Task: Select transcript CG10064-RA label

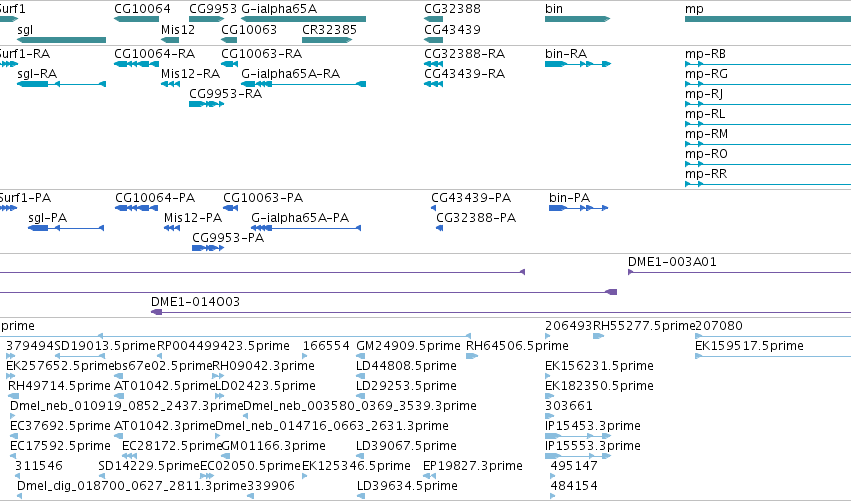Action: click(154, 54)
